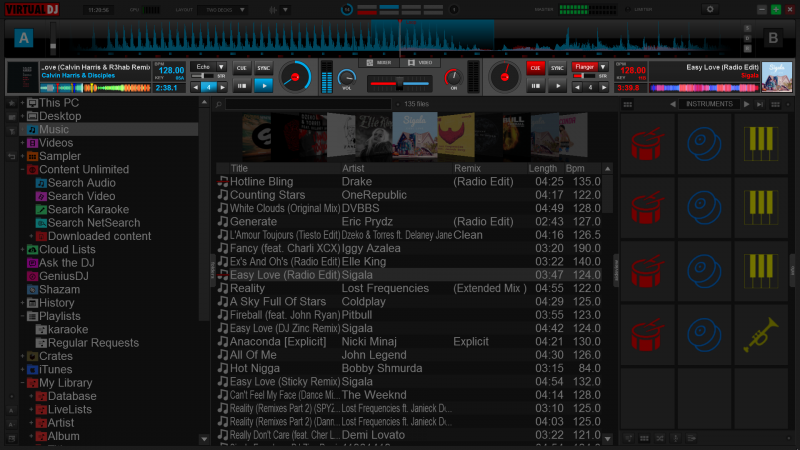Open the Echo effect dropdown arrow
The image size is (800, 450).
click(221, 67)
